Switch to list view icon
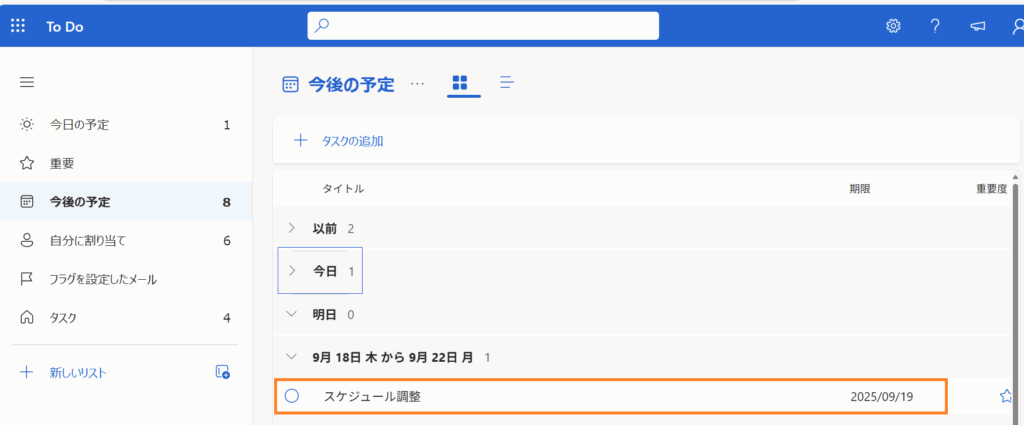Image resolution: width=1024 pixels, height=425 pixels. click(507, 83)
